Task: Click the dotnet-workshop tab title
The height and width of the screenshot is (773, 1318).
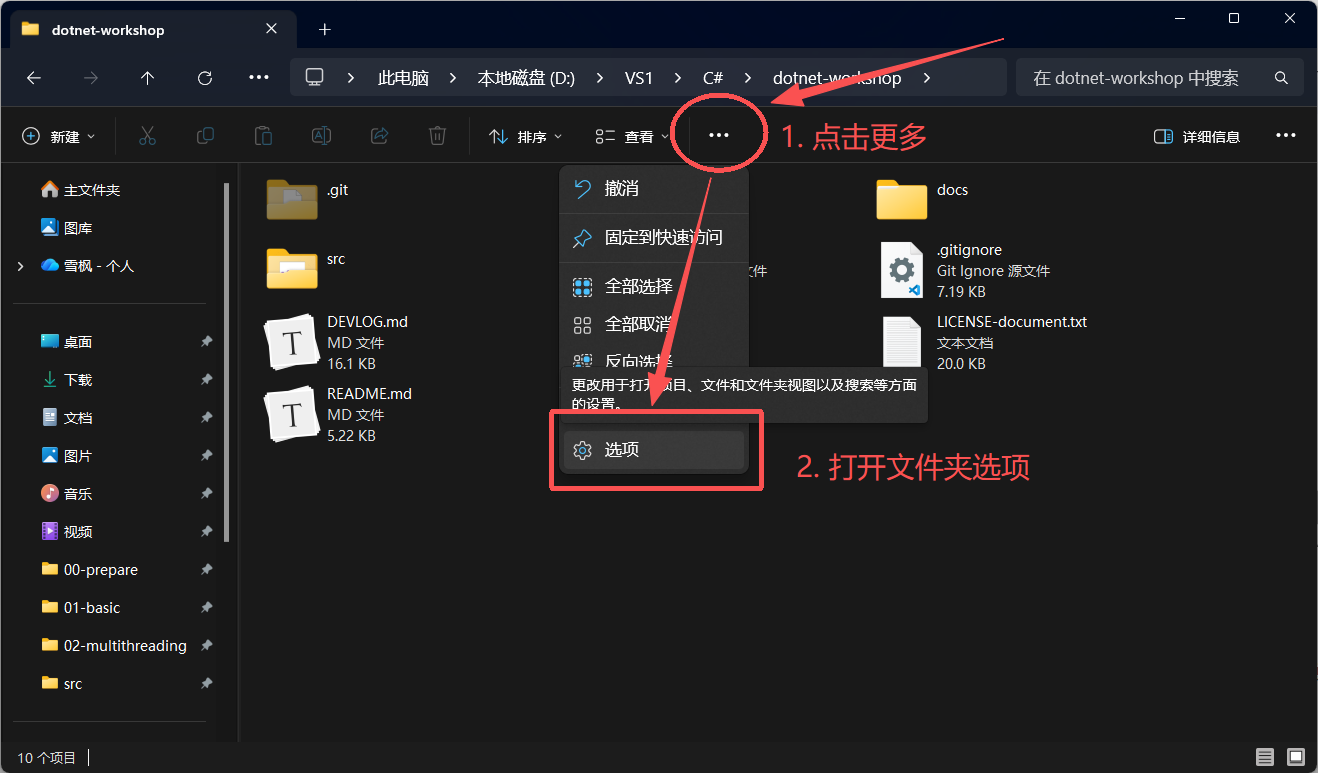Action: (x=108, y=30)
